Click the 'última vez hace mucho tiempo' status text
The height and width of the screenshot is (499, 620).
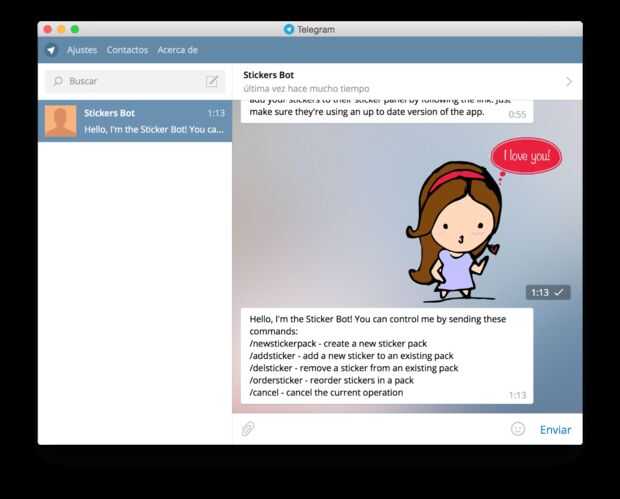(x=306, y=89)
